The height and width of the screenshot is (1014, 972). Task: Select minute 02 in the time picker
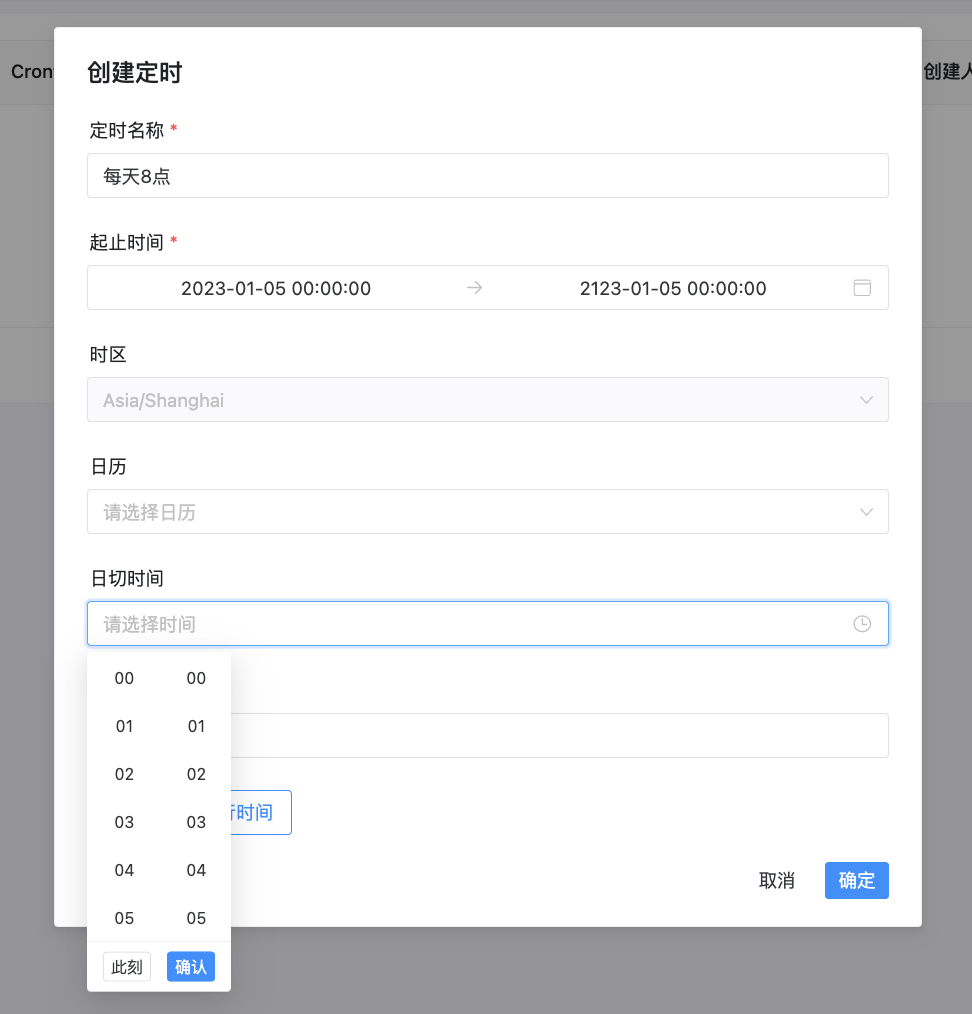[196, 774]
